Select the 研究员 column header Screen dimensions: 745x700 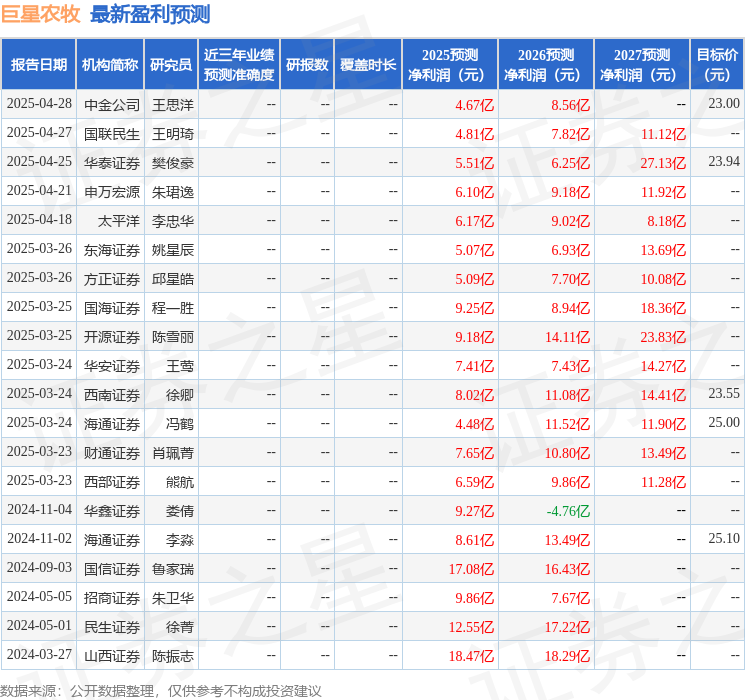tap(171, 65)
